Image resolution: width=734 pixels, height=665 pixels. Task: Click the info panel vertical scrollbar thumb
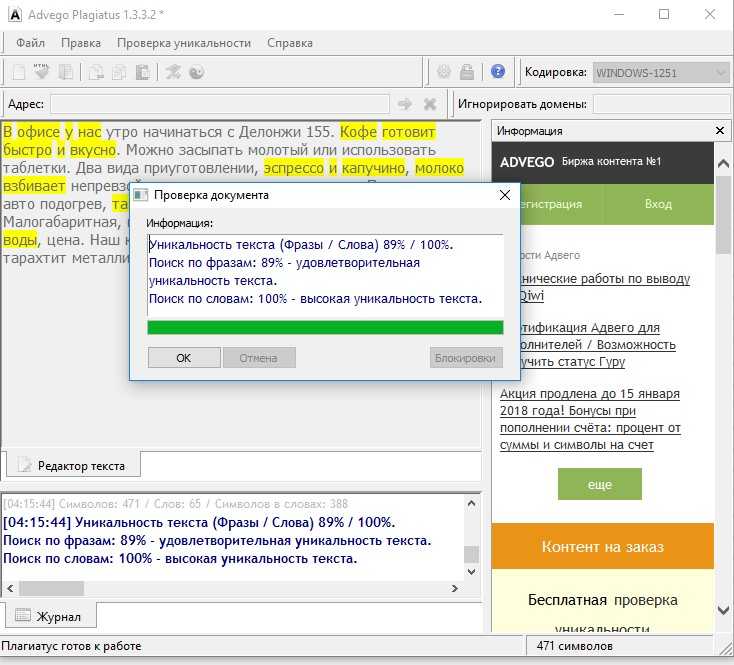click(x=723, y=214)
